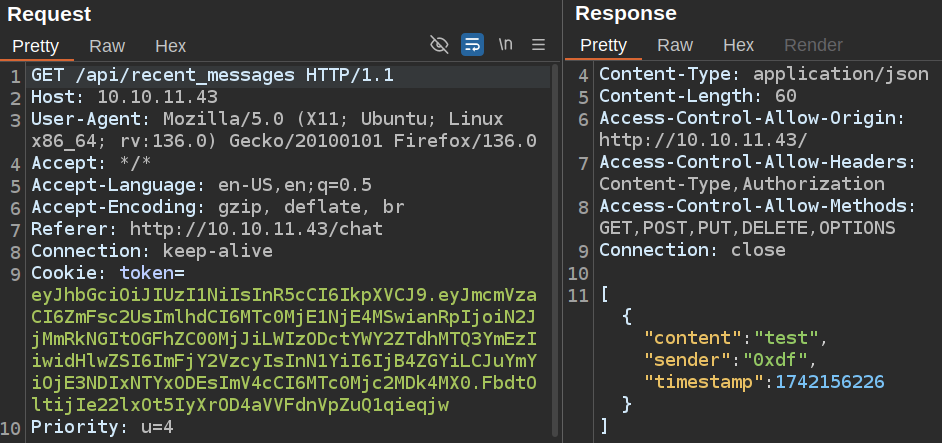Open the Response Render tab
Viewport: 942px width, 443px height.
(813, 45)
